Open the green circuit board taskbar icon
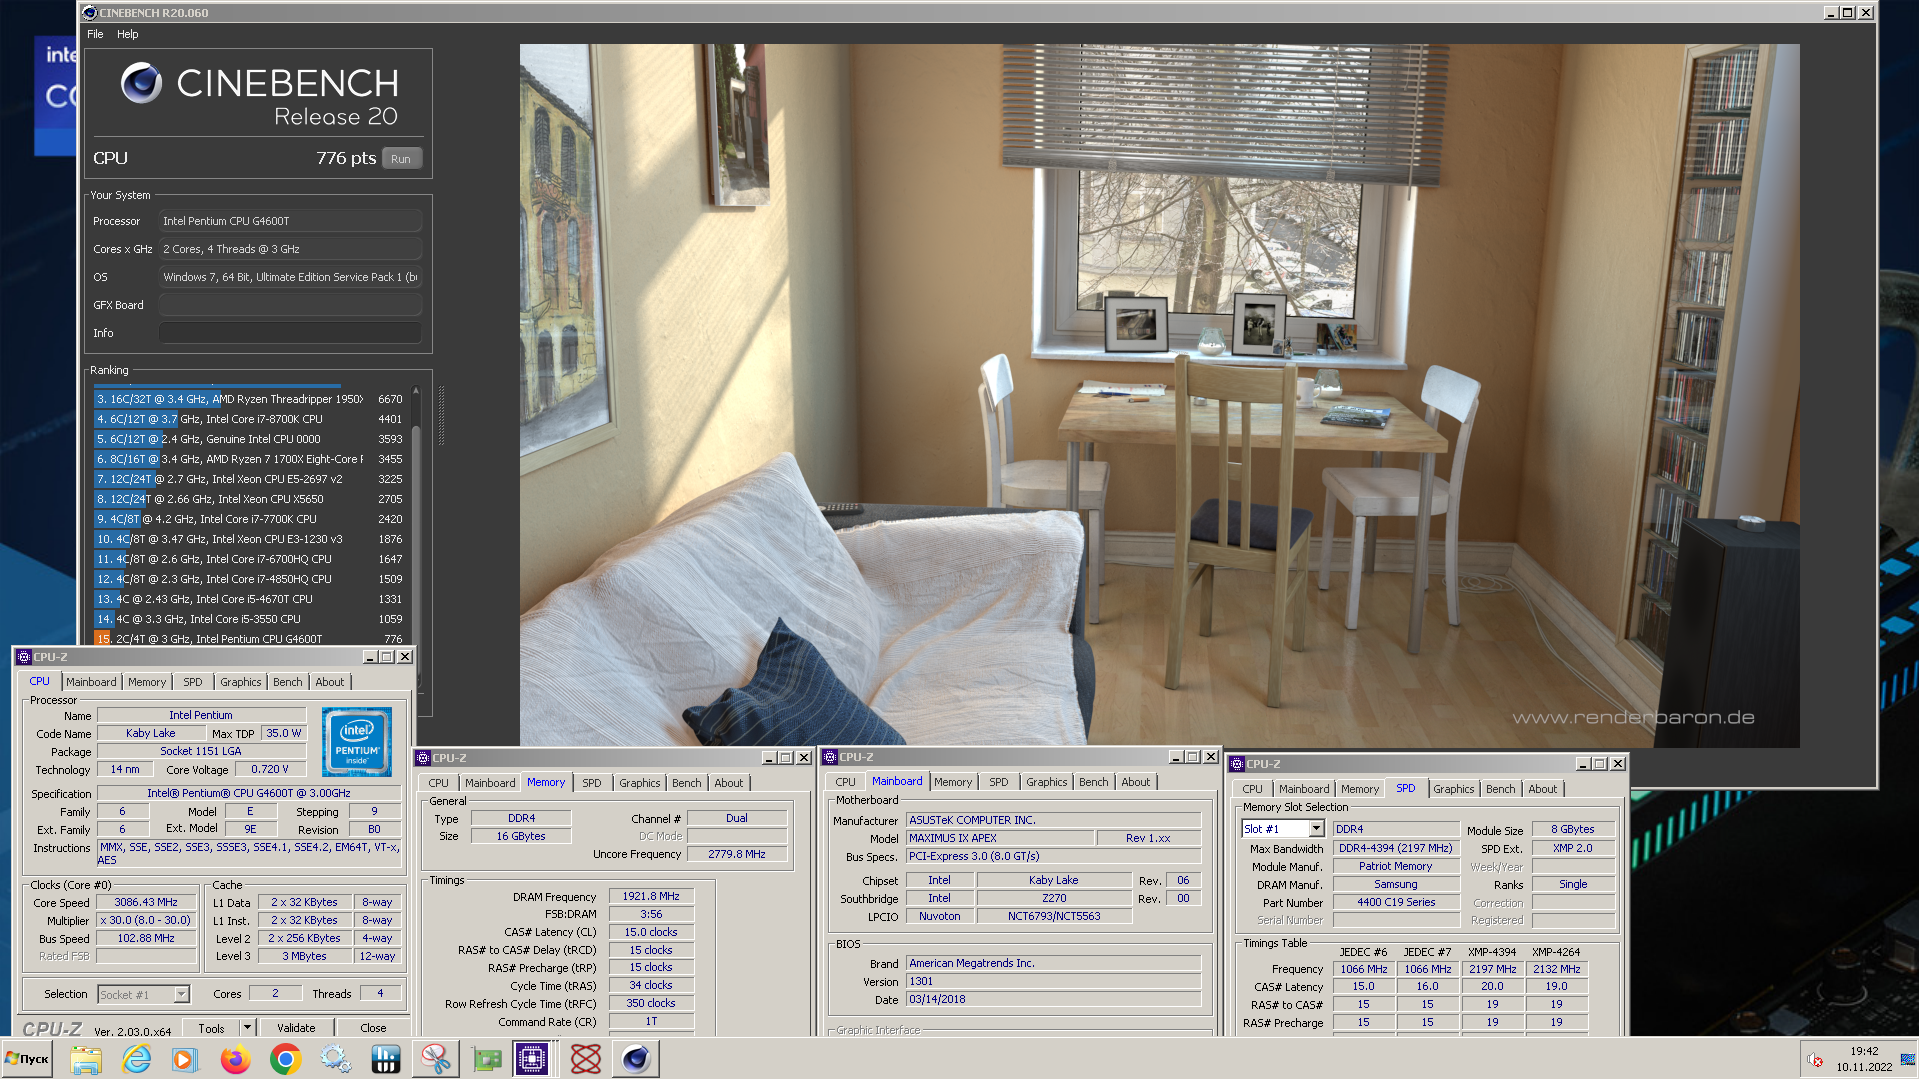Viewport: 1919px width, 1079px height. click(x=486, y=1059)
